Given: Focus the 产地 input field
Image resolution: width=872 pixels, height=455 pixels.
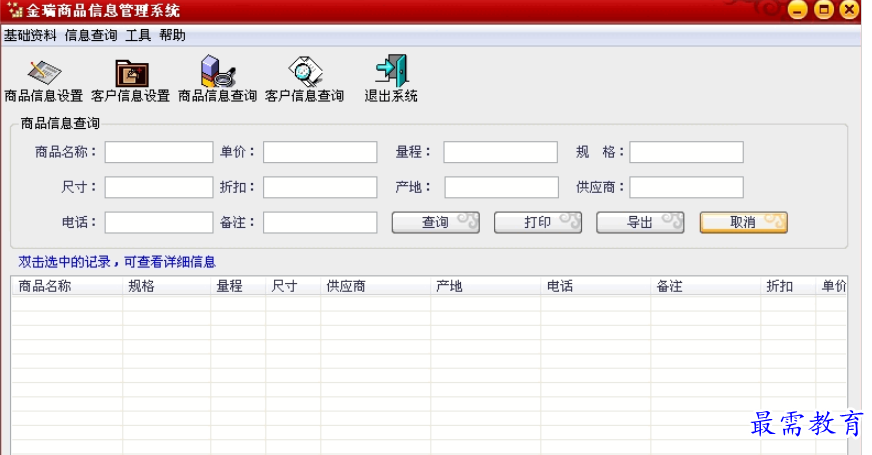Looking at the screenshot, I should (502, 187).
